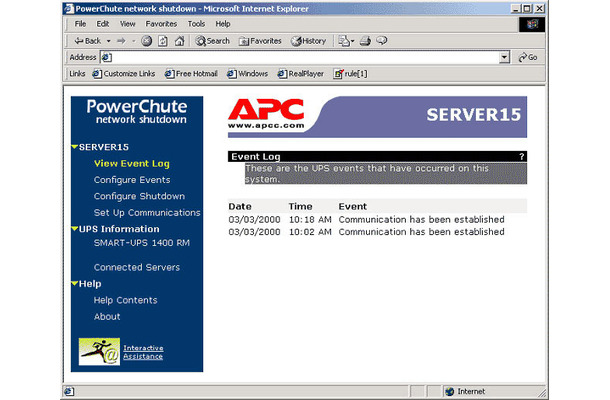Image resolution: width=610 pixels, height=400 pixels.
Task: Open the Customize Links shortcut
Action: 124,74
